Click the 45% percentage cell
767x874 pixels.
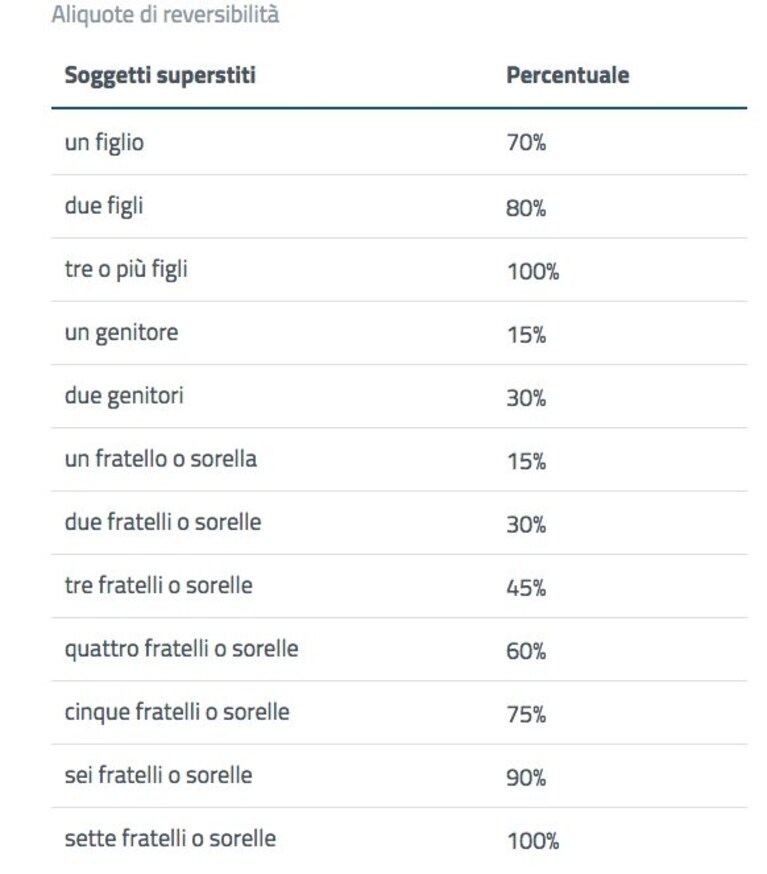click(526, 588)
